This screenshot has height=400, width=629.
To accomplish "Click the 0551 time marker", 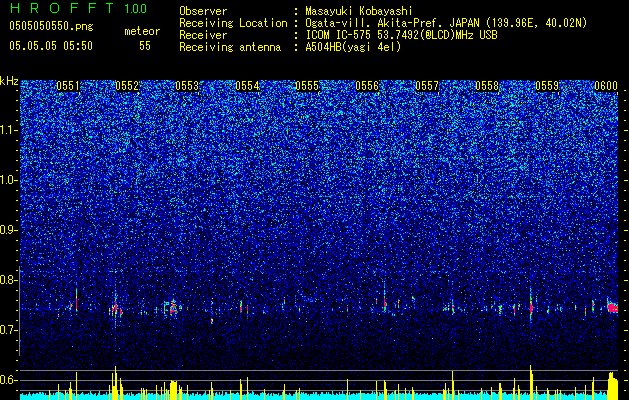I will click(68, 86).
